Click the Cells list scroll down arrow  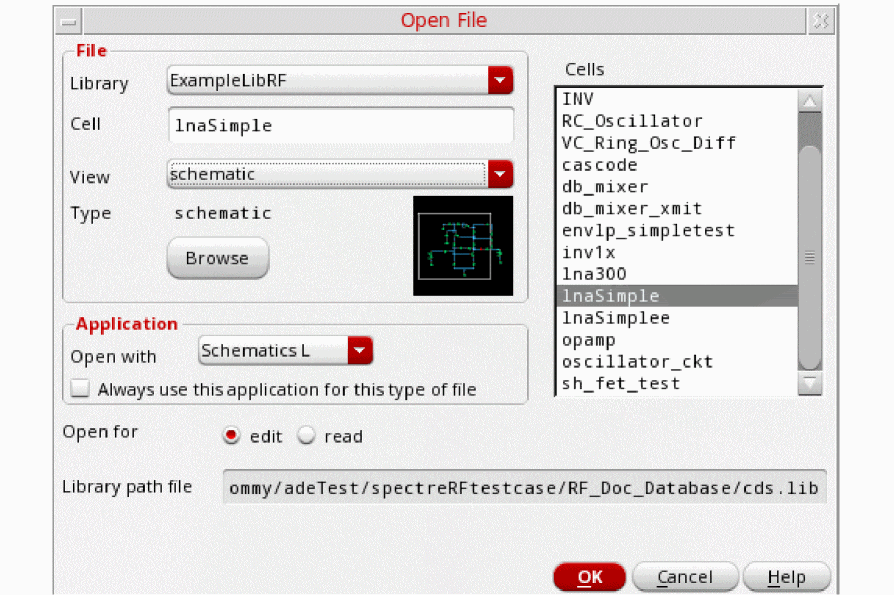click(x=810, y=383)
